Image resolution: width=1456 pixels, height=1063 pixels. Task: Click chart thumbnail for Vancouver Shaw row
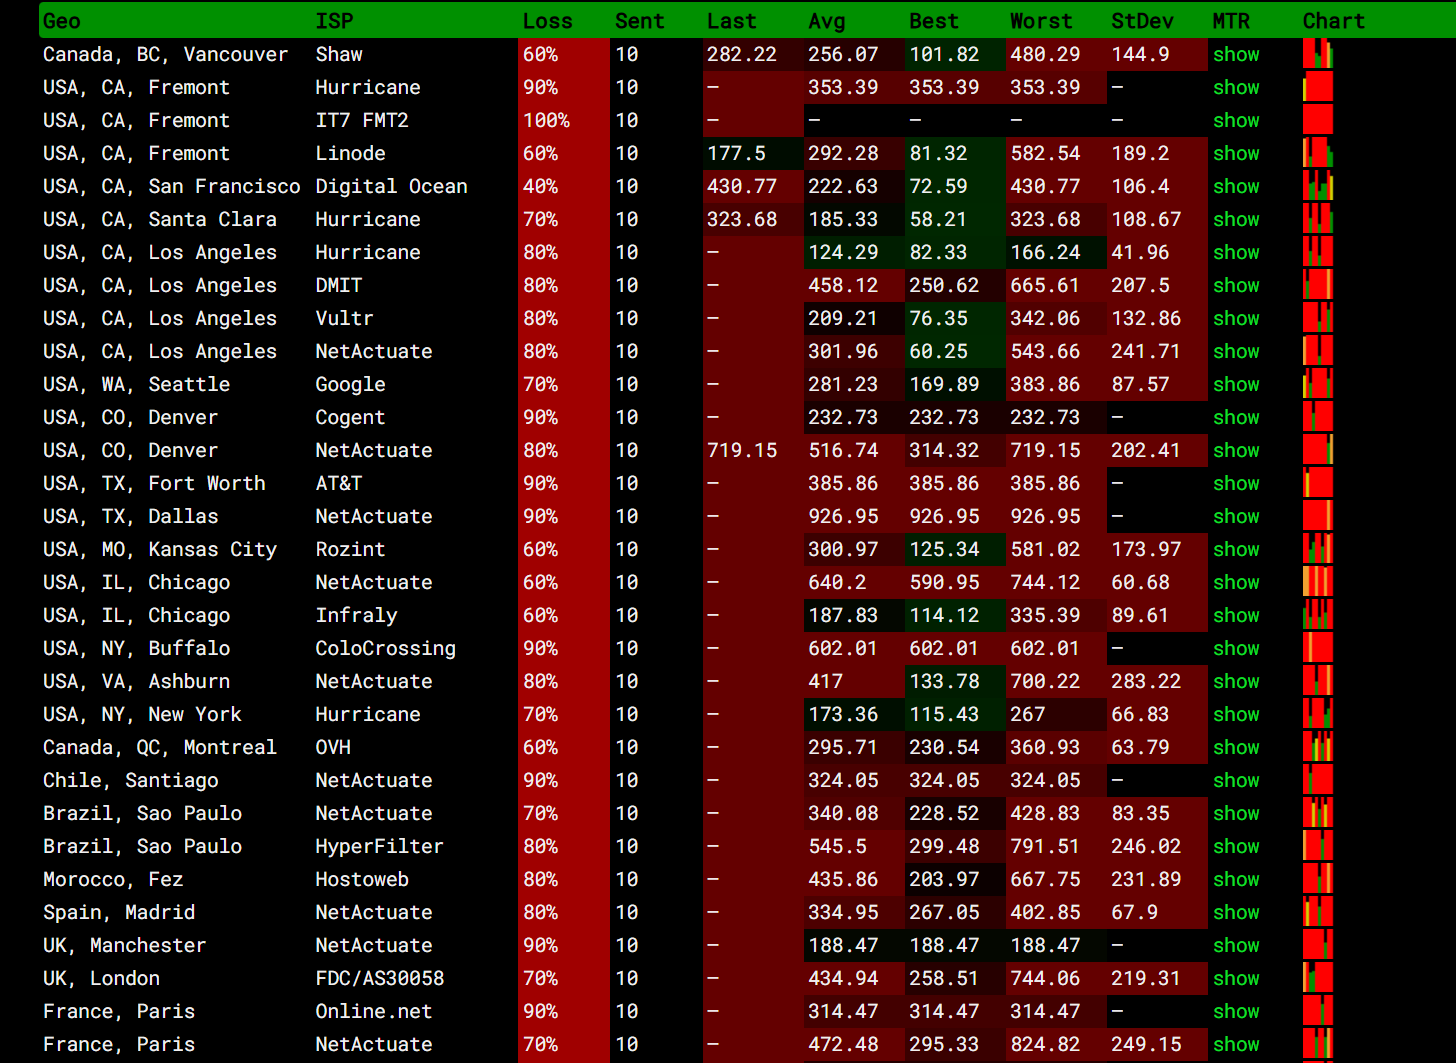coord(1318,54)
